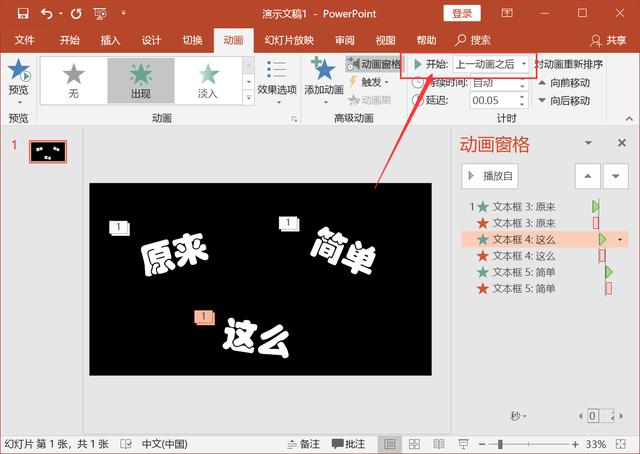
Task: Start slideshow from status bar icon
Action: pyautogui.click(x=463, y=444)
